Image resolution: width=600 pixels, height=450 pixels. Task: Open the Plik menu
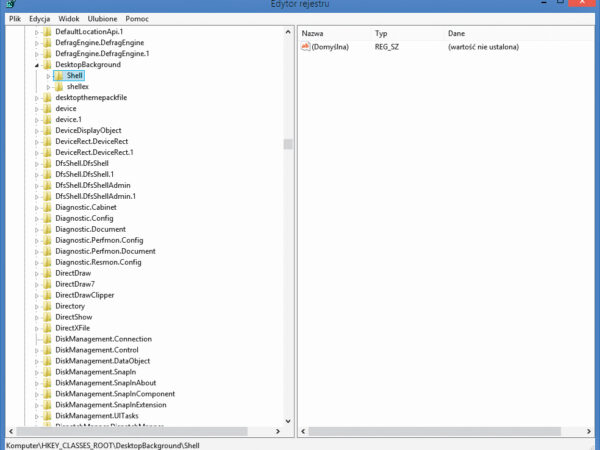(x=15, y=19)
